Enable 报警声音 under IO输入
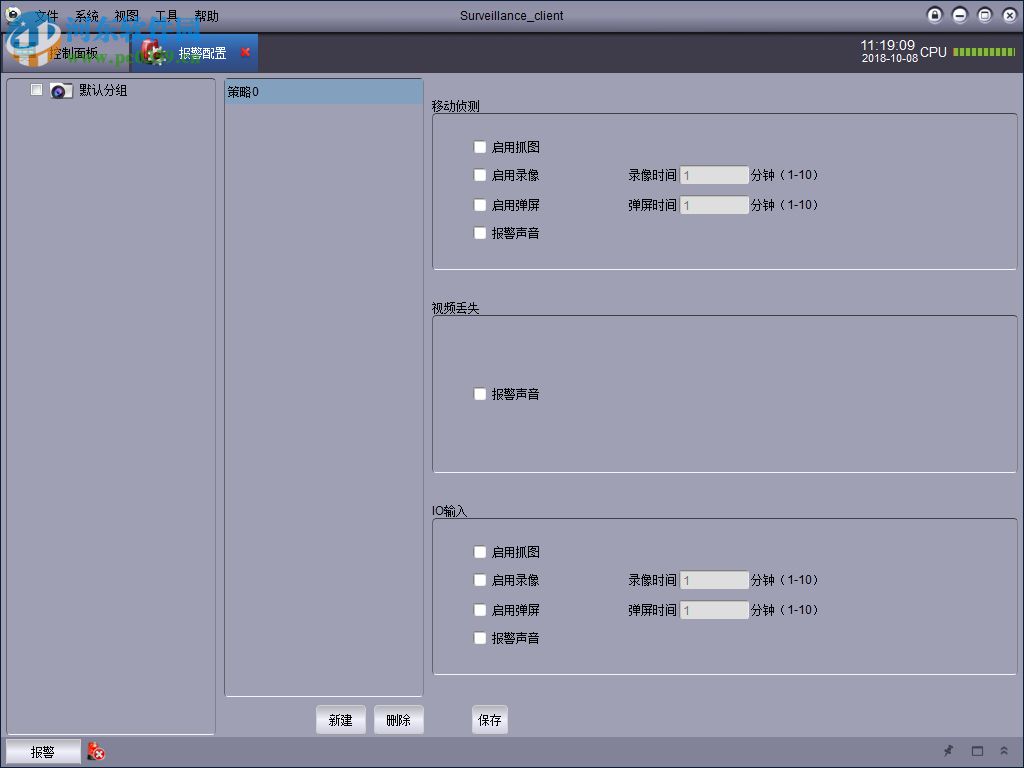1024x768 pixels. pos(480,638)
